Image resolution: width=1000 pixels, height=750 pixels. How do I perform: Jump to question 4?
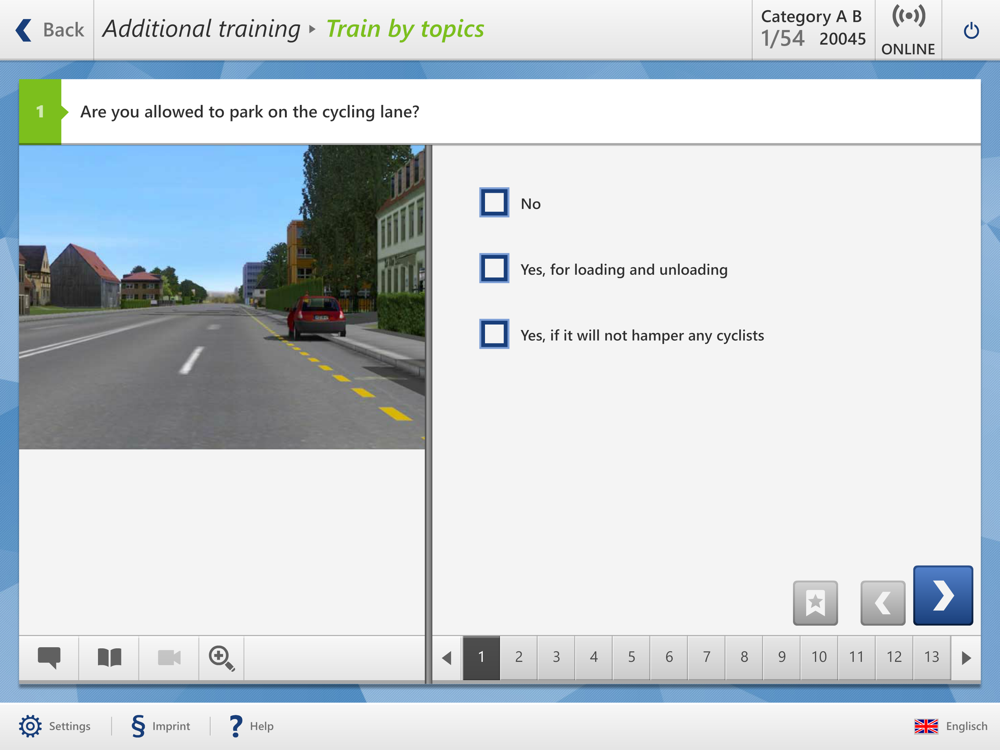pos(594,658)
